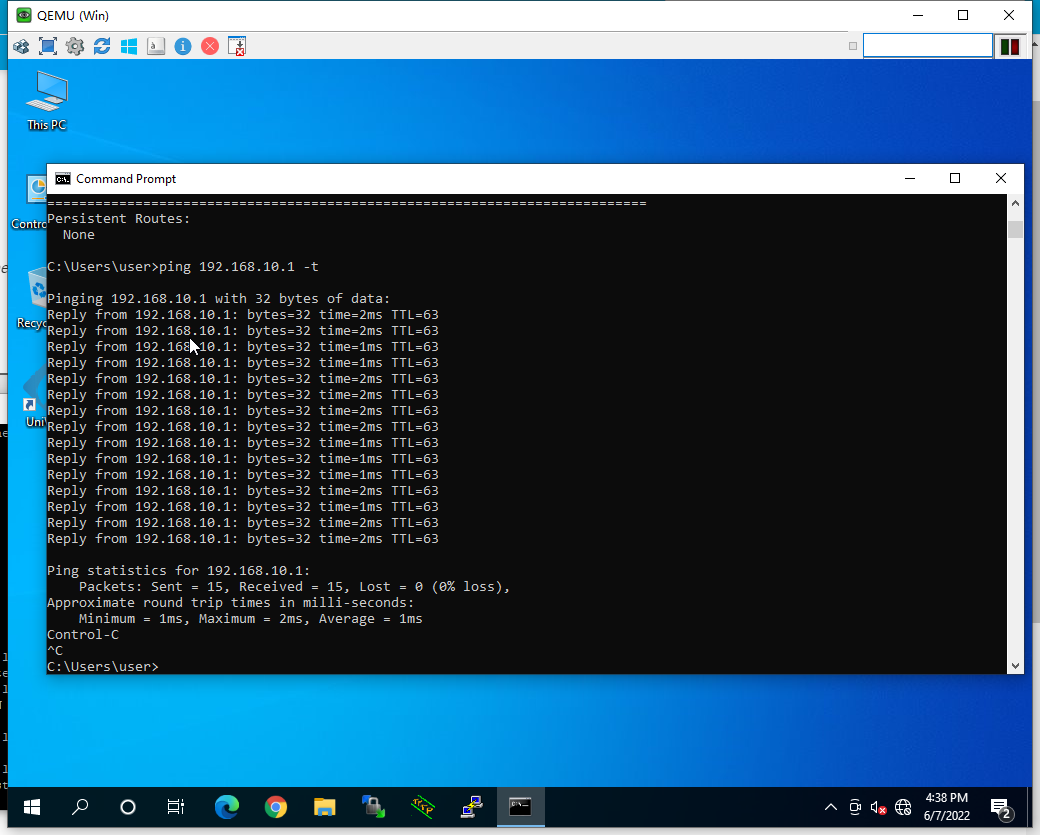Launch Microsoft Edge from the taskbar
The width and height of the screenshot is (1040, 835).
(227, 807)
